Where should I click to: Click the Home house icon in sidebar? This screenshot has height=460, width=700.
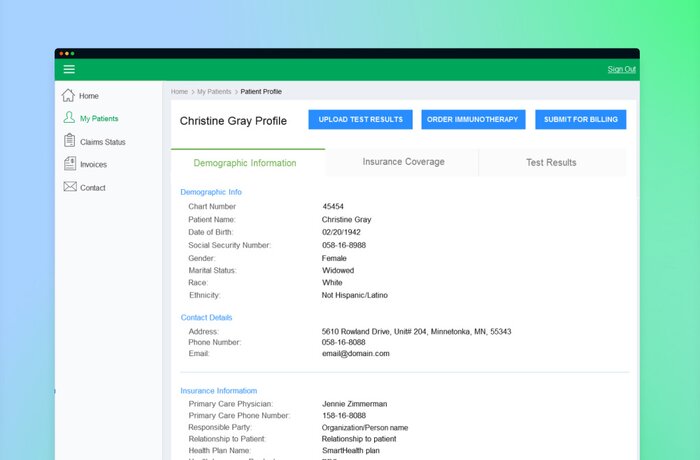pos(68,96)
